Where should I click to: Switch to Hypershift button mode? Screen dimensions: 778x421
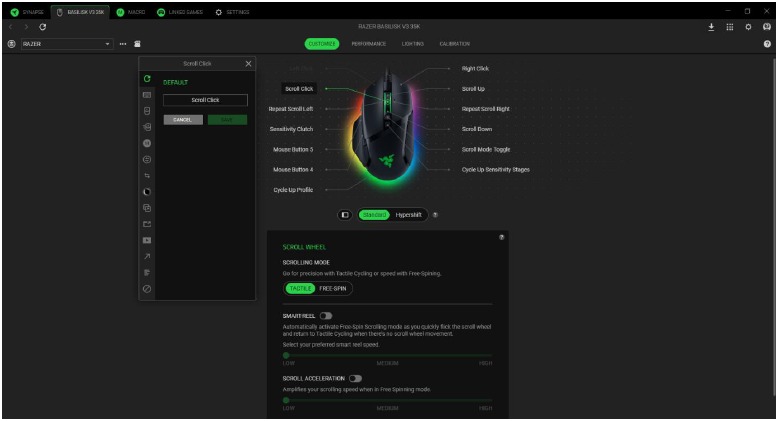coord(408,215)
